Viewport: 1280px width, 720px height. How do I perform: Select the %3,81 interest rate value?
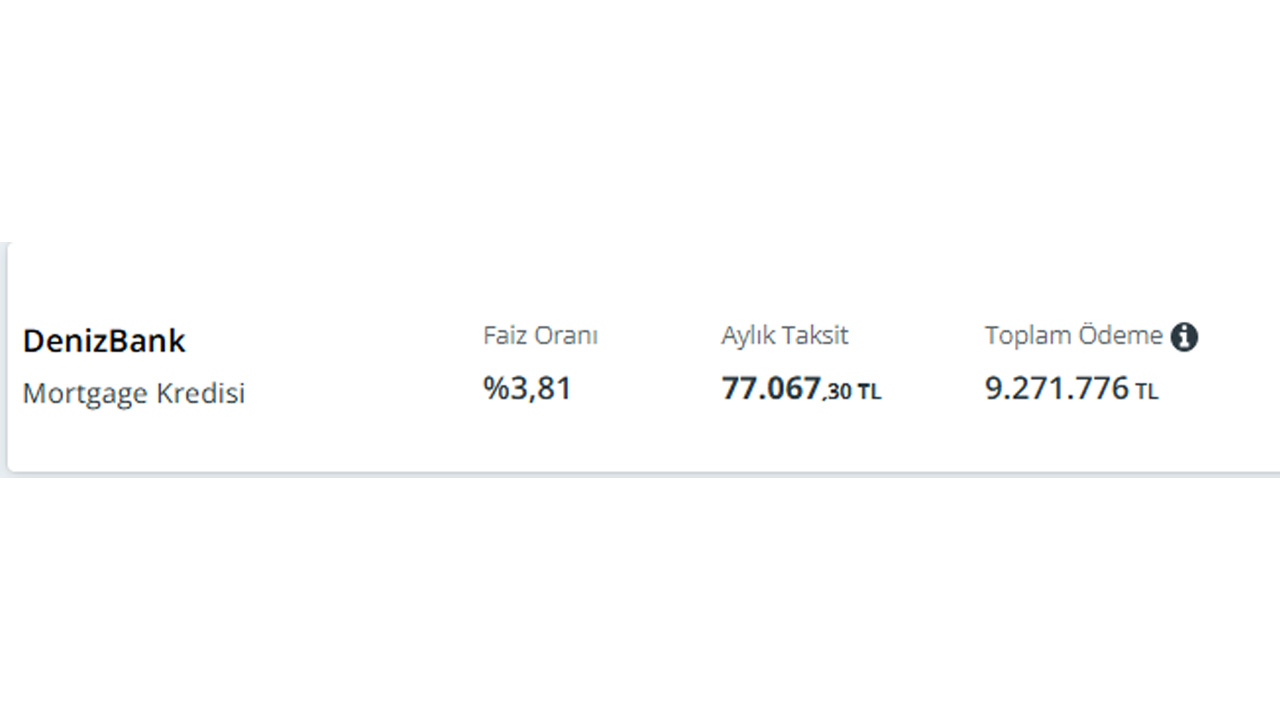[x=527, y=388]
